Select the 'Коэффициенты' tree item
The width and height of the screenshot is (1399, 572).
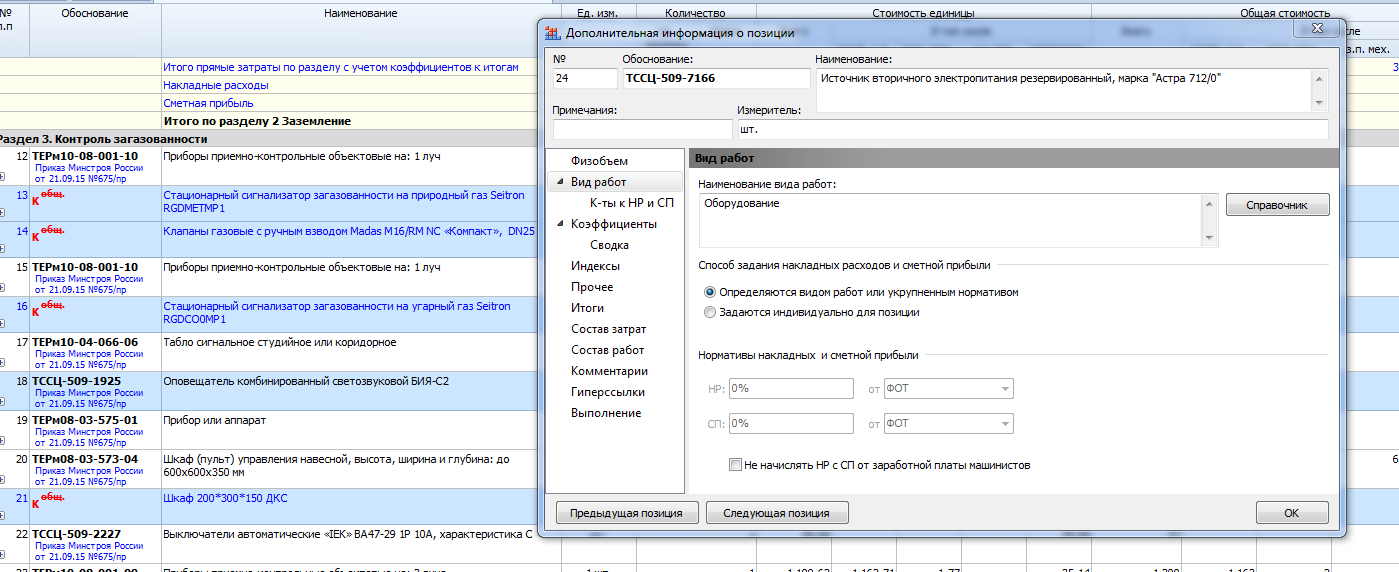(614, 224)
